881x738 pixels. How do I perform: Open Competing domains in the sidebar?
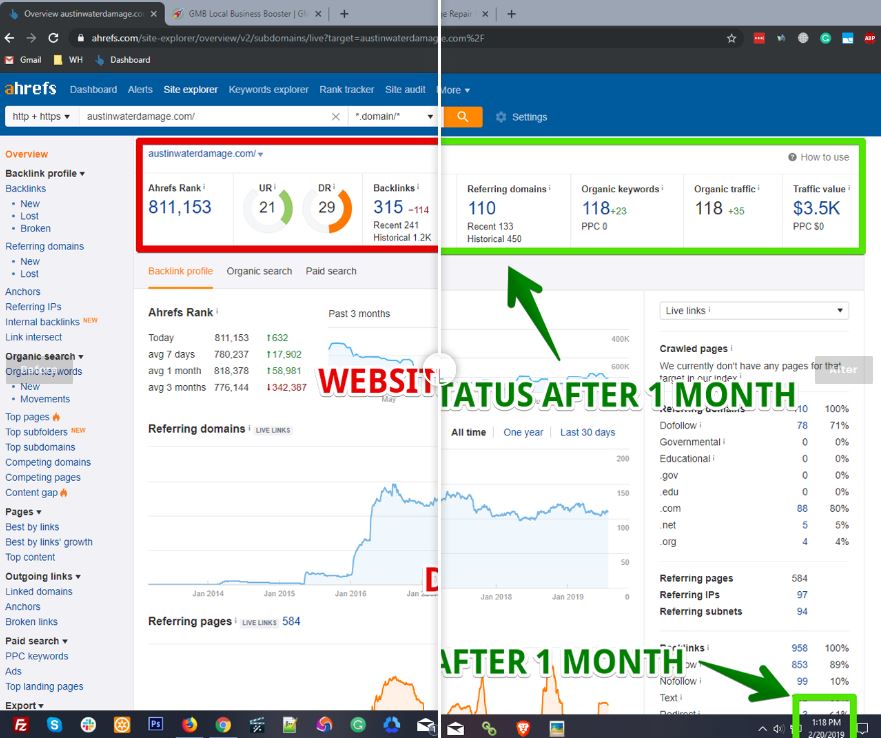pos(48,462)
